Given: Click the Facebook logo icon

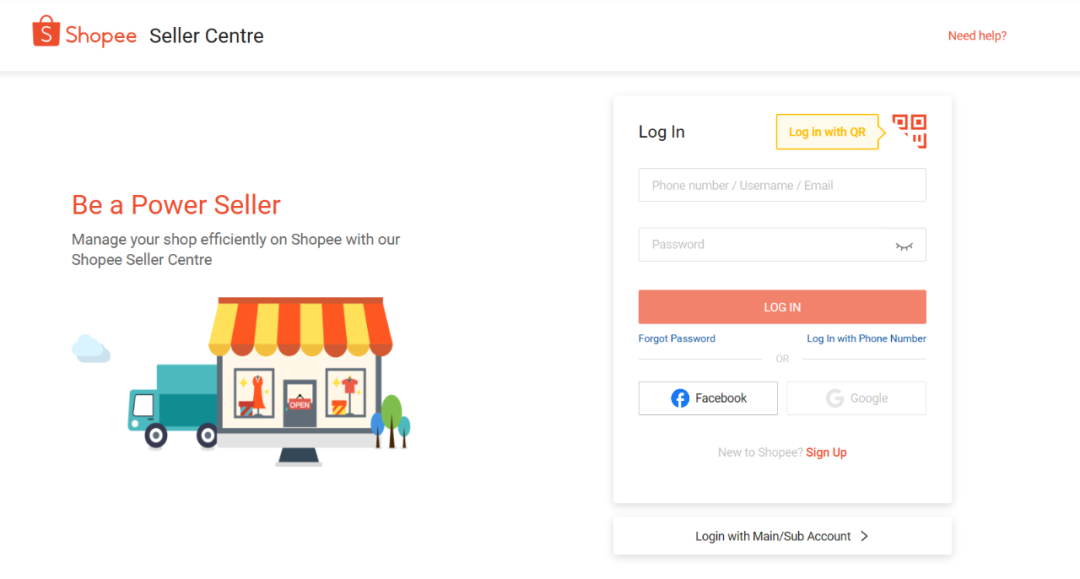Looking at the screenshot, I should (680, 398).
